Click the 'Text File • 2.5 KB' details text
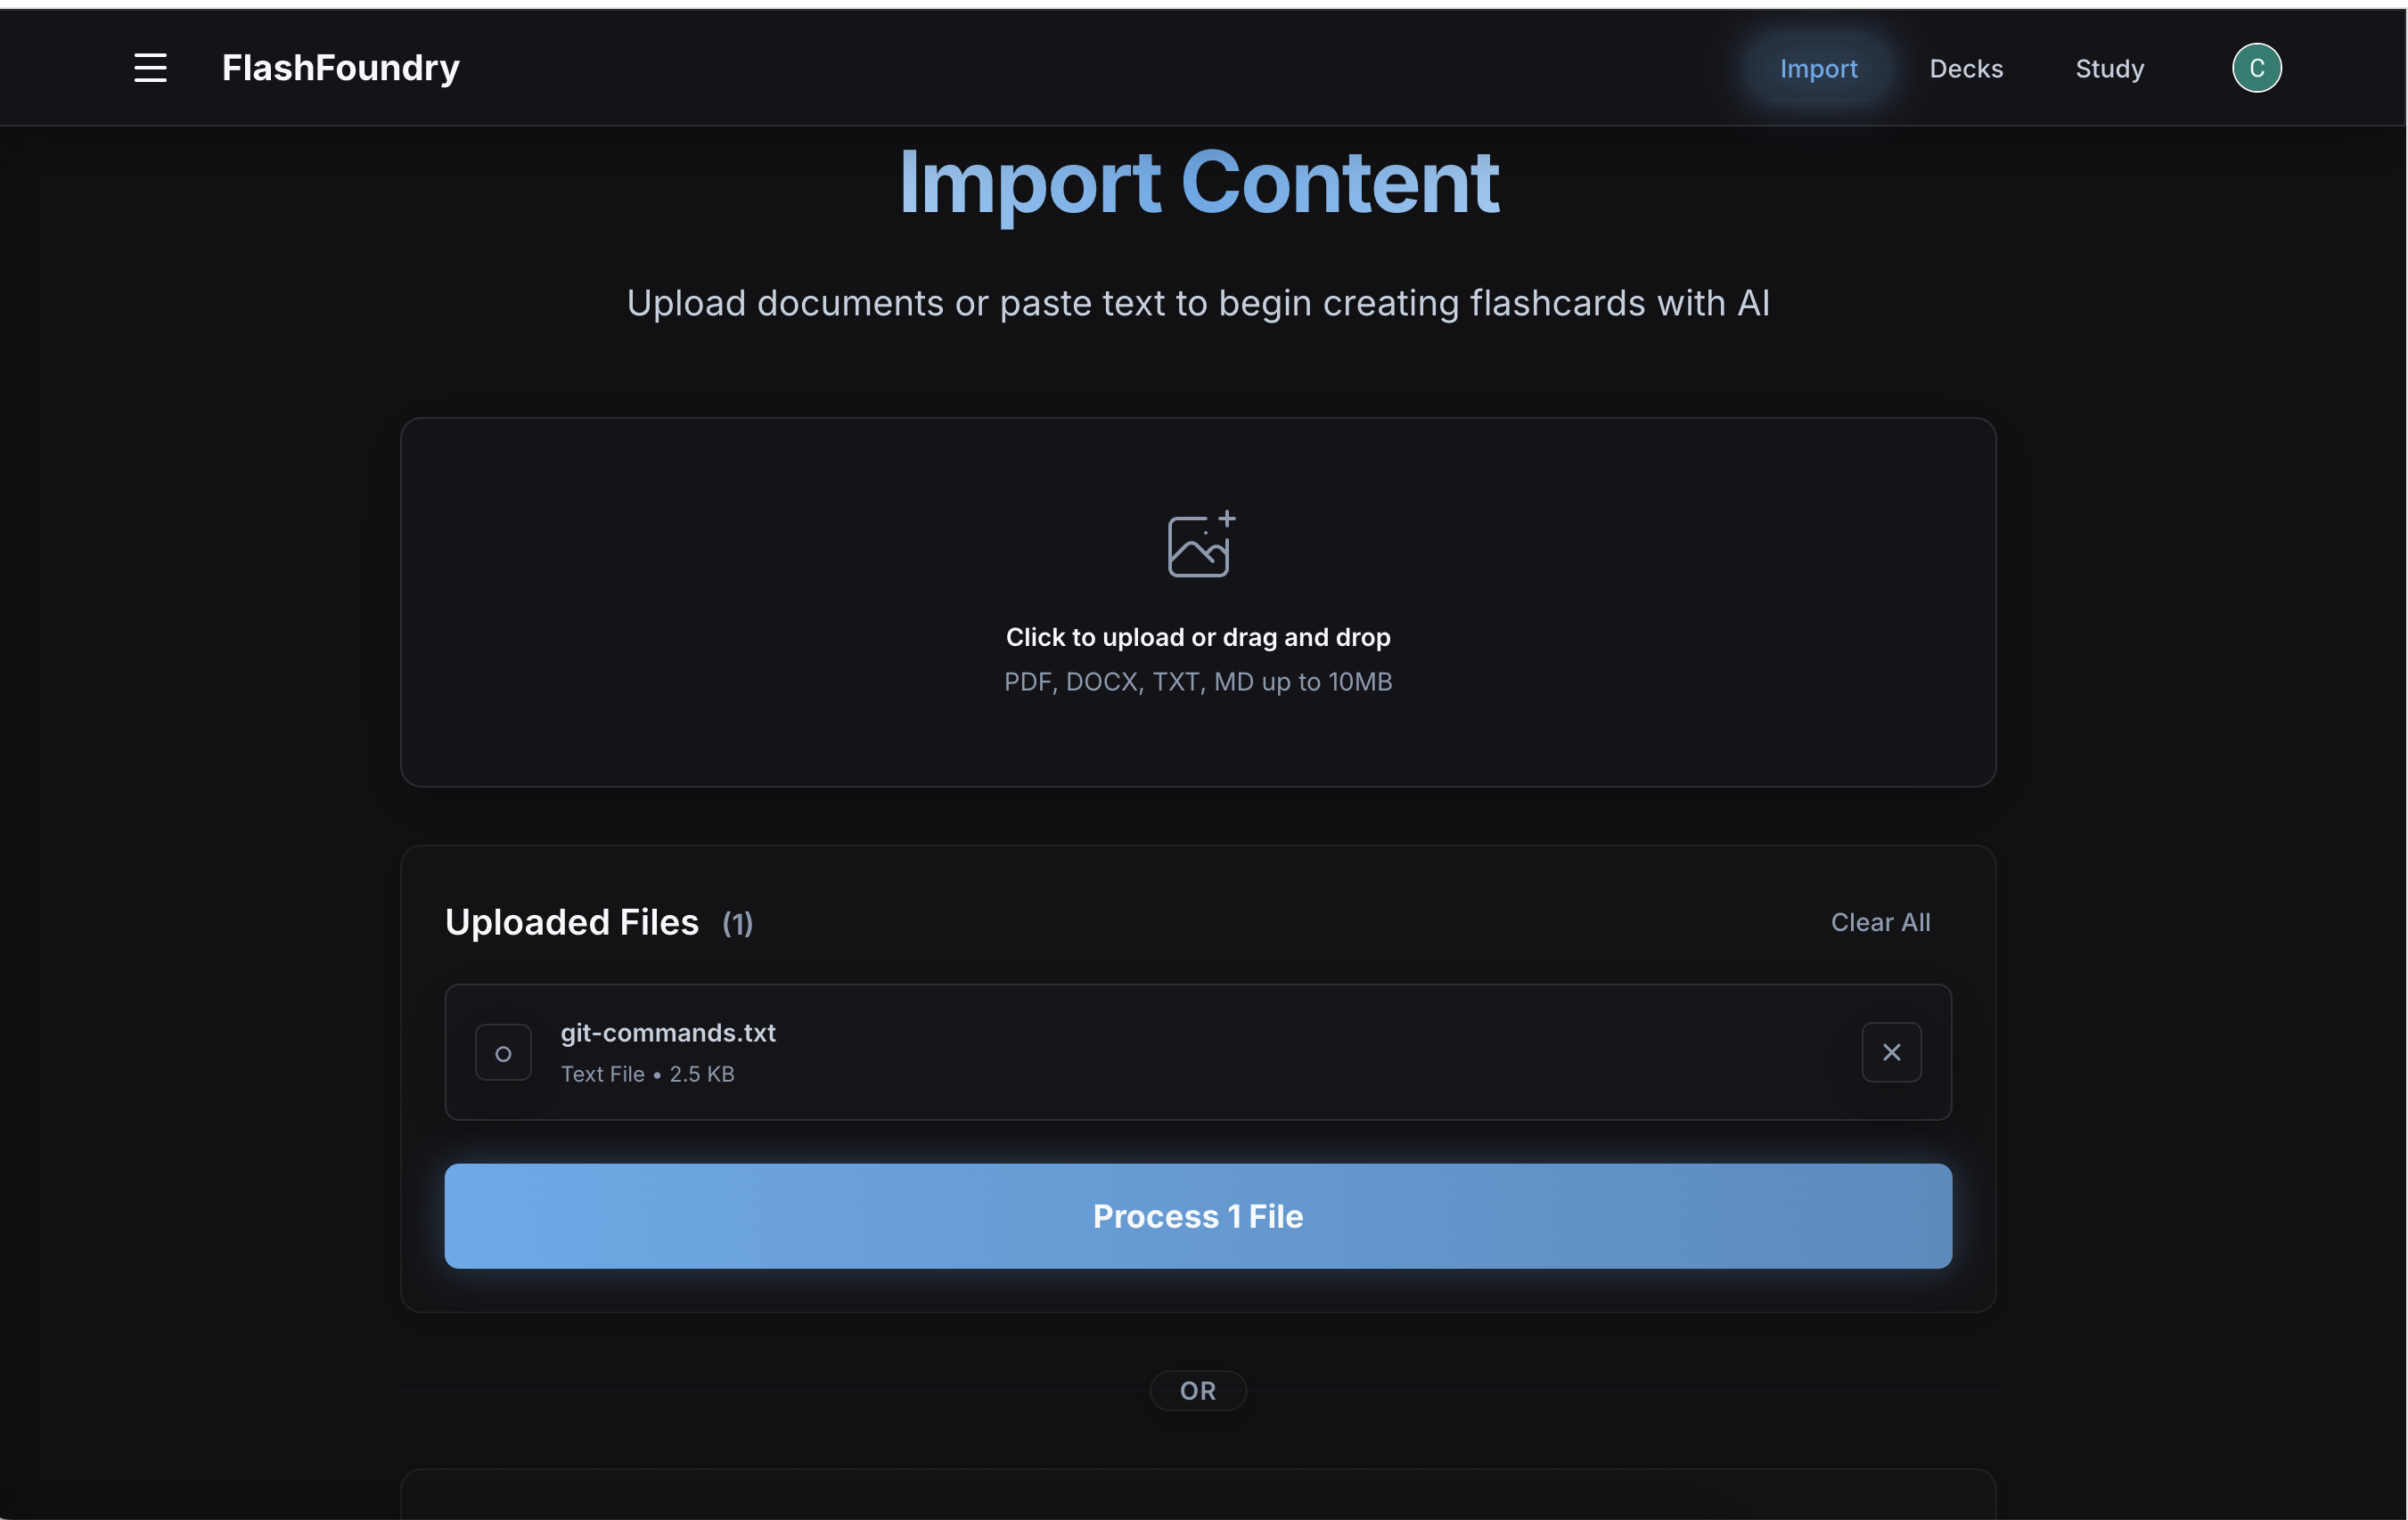 coord(647,1074)
